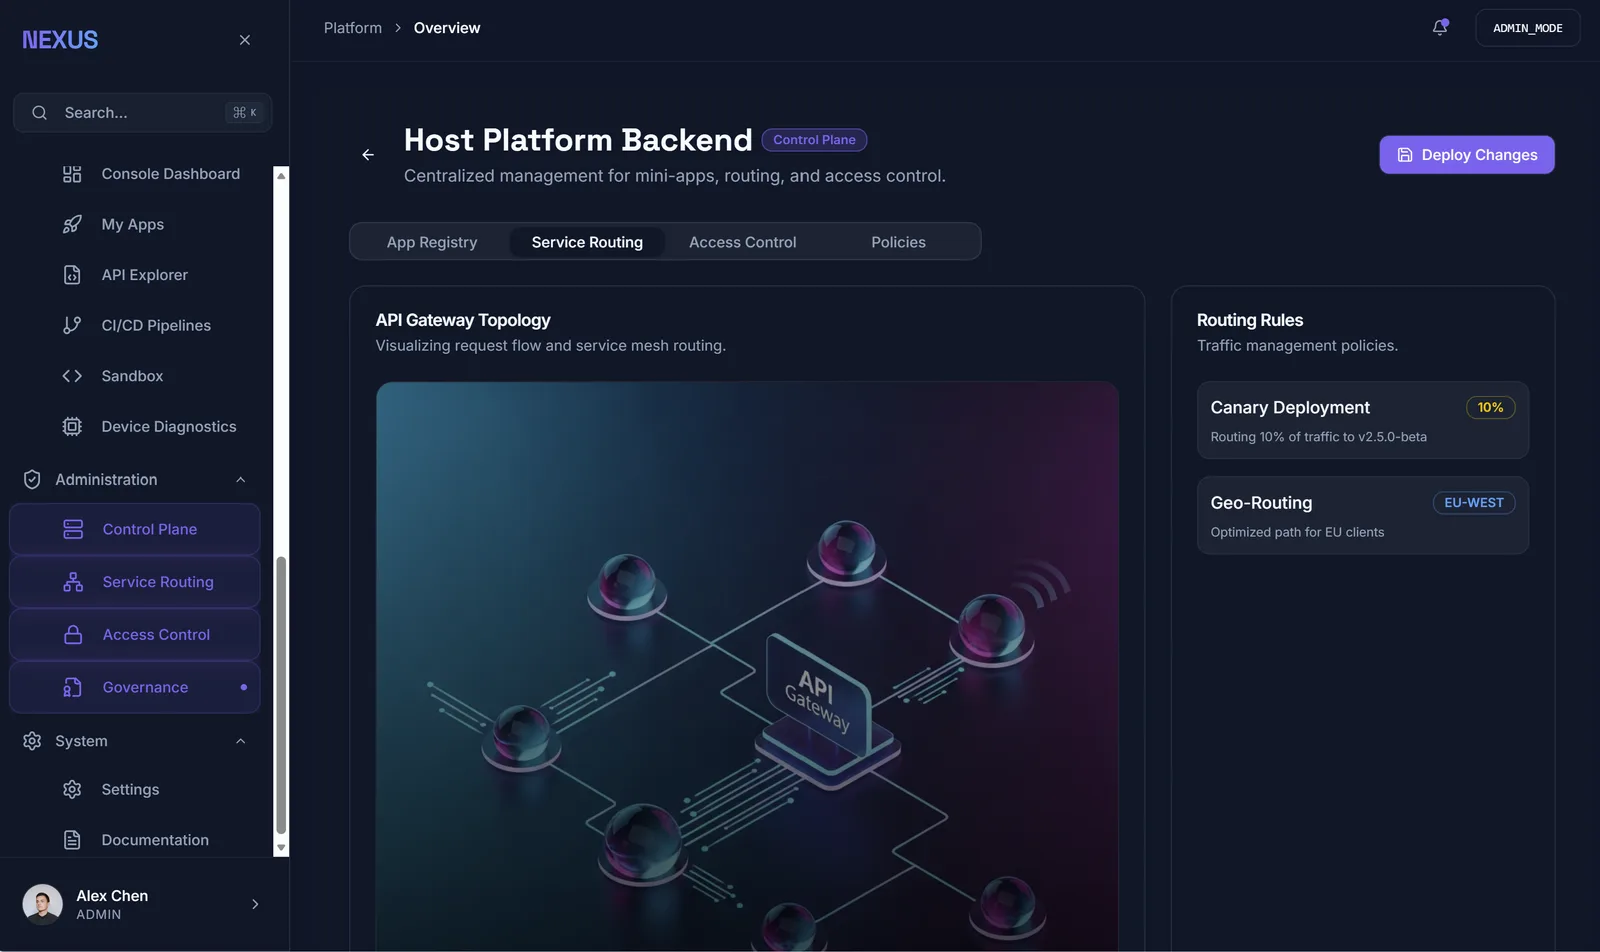Click the Overview breadcrumb text

(447, 28)
